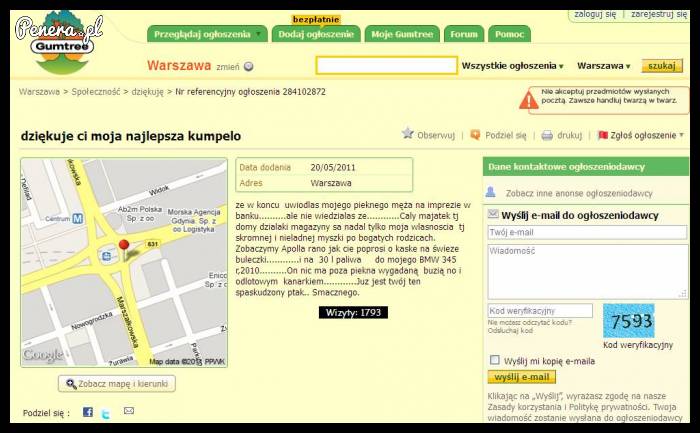
Task: Click Zobacz mapę i kierunki button
Action: pos(117,383)
